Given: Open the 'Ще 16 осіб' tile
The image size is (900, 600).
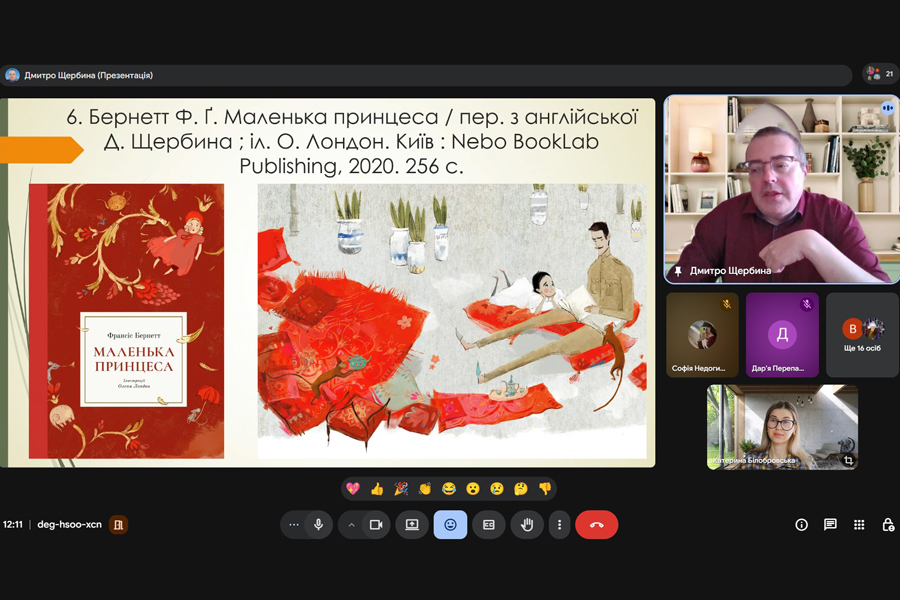Looking at the screenshot, I should tap(862, 335).
